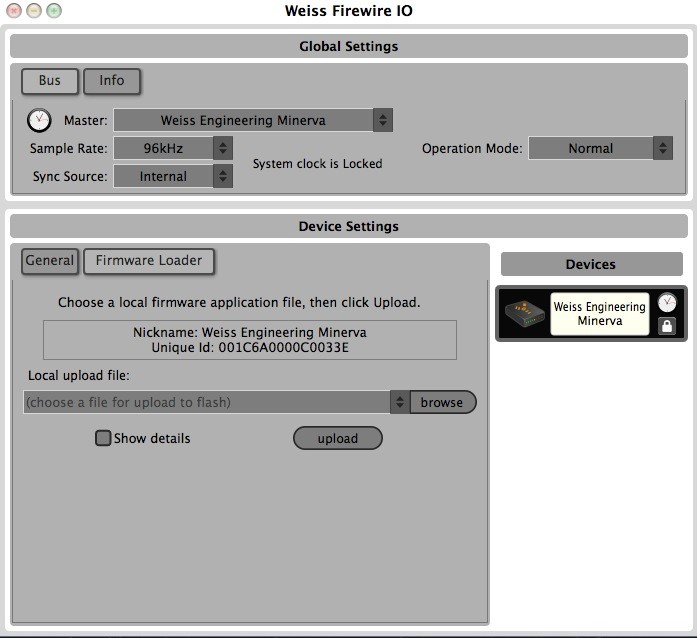The width and height of the screenshot is (697, 638).
Task: Click the 'Sample Rate:' label
Action: coord(68,148)
